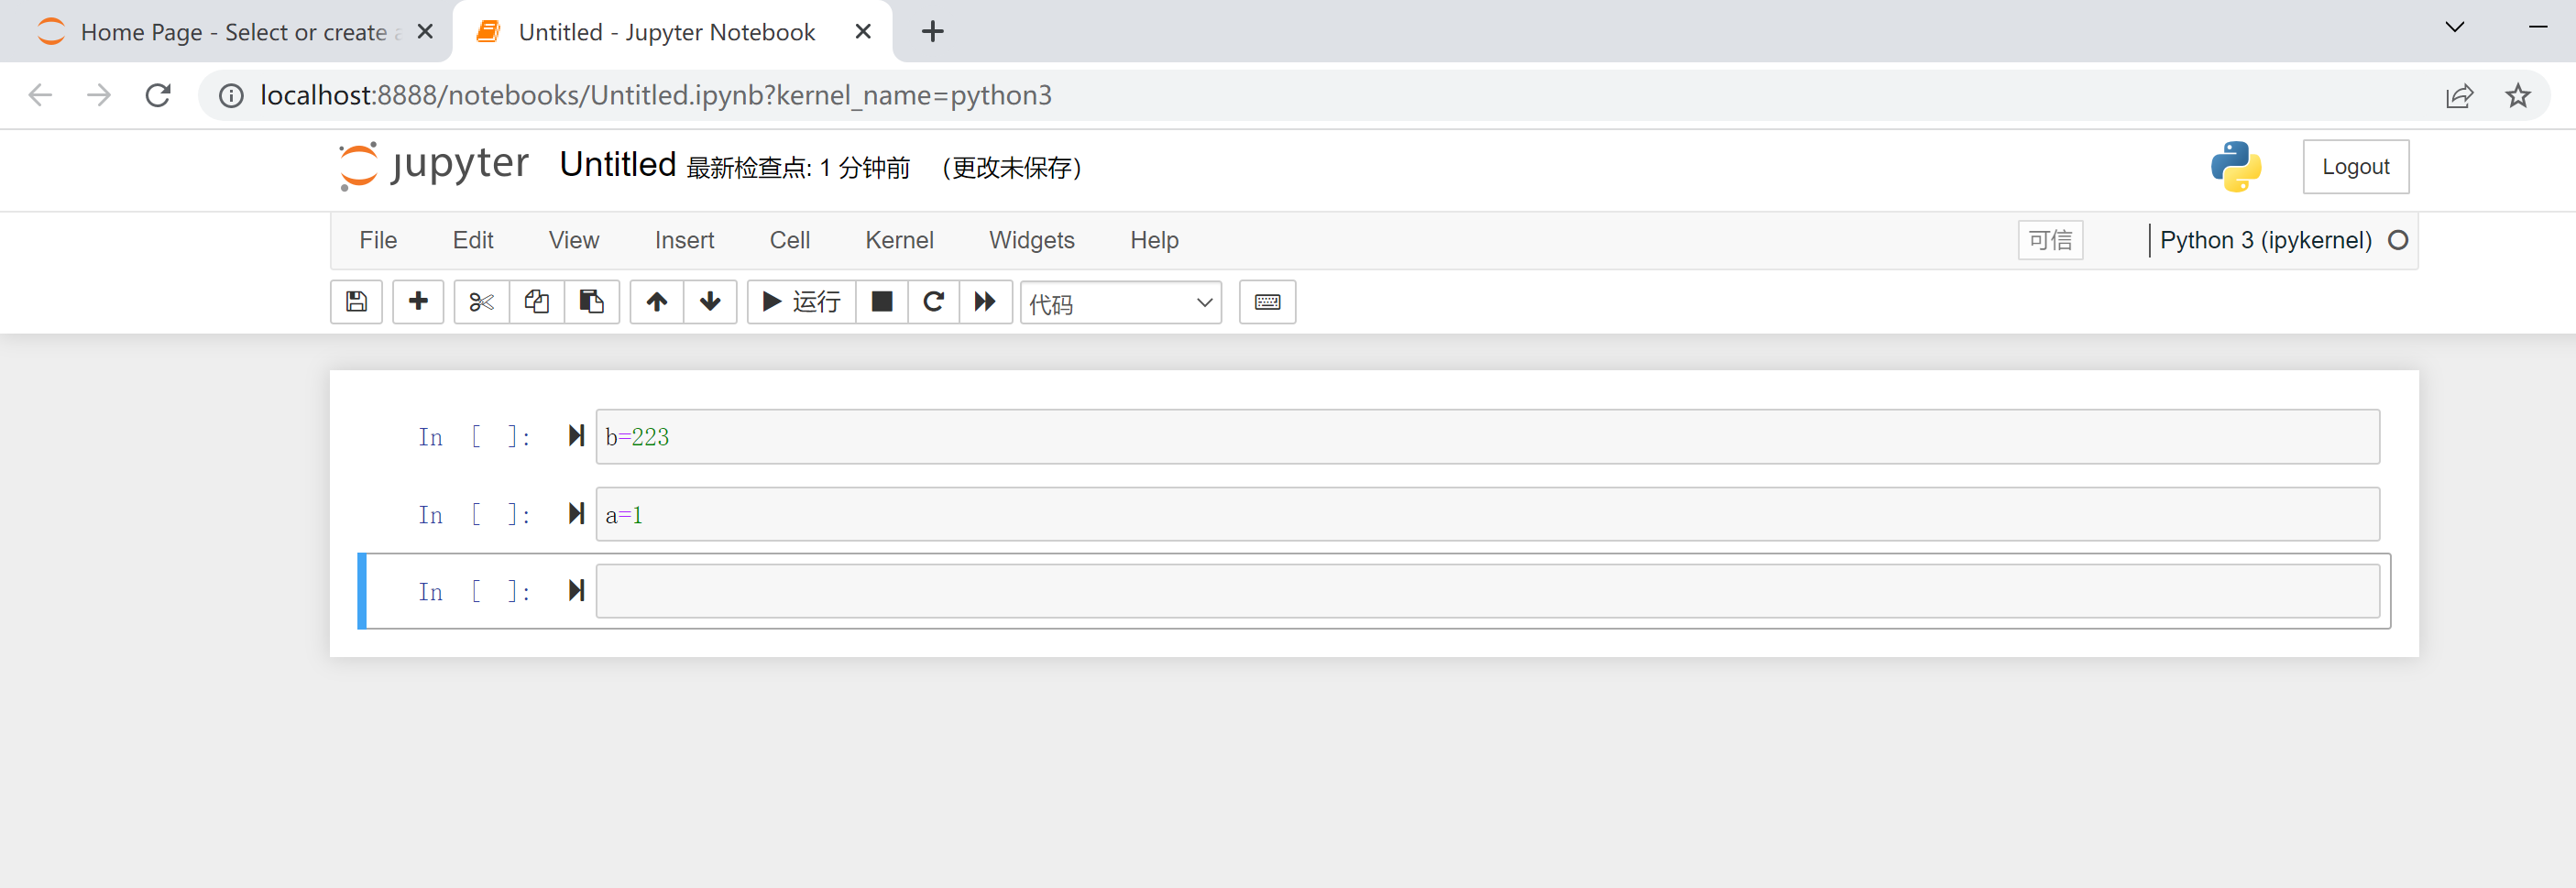This screenshot has width=2576, height=888.
Task: Cut selected cells with scissors icon
Action: pos(482,302)
